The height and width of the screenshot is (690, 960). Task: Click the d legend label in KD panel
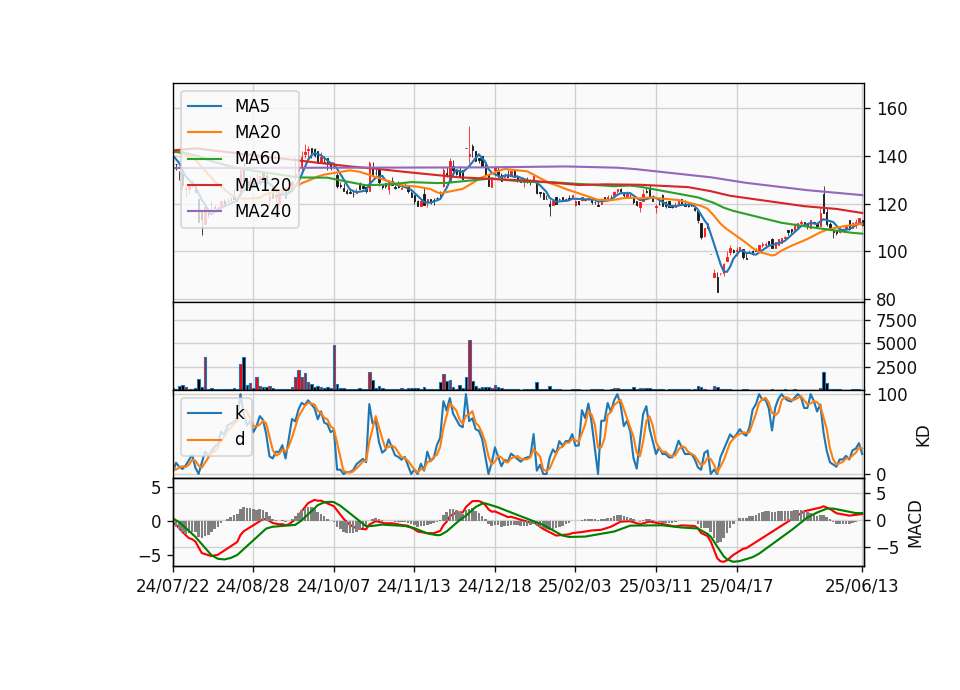[239, 439]
